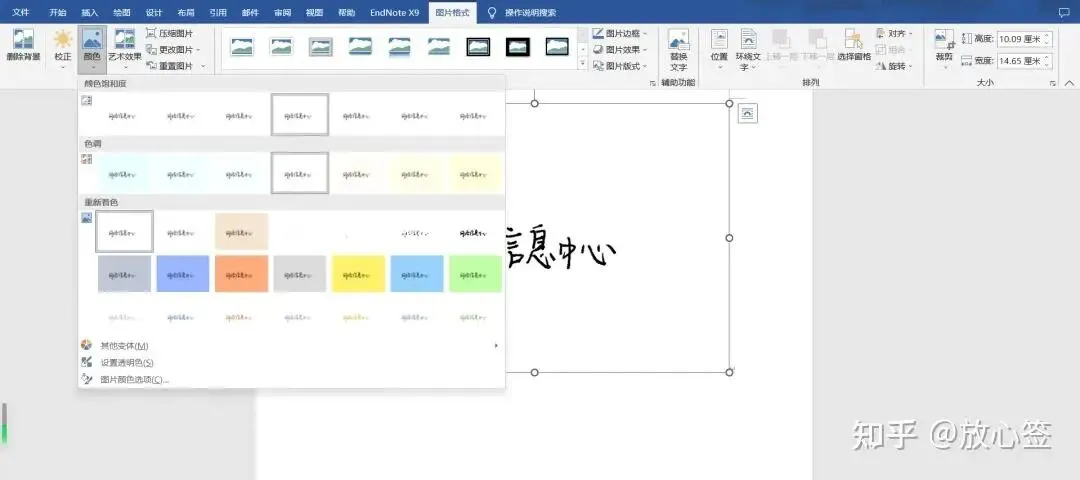Click the width (宽度) input field

point(1019,61)
